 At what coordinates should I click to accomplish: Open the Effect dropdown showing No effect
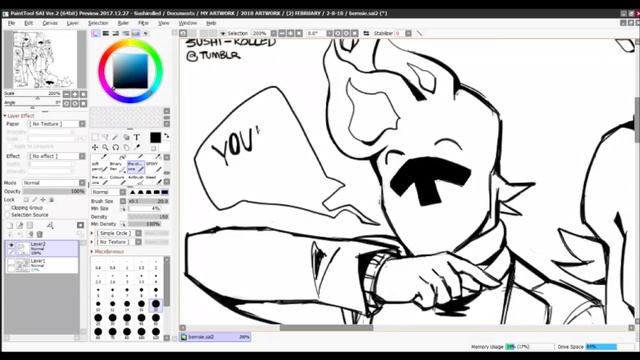[57, 156]
